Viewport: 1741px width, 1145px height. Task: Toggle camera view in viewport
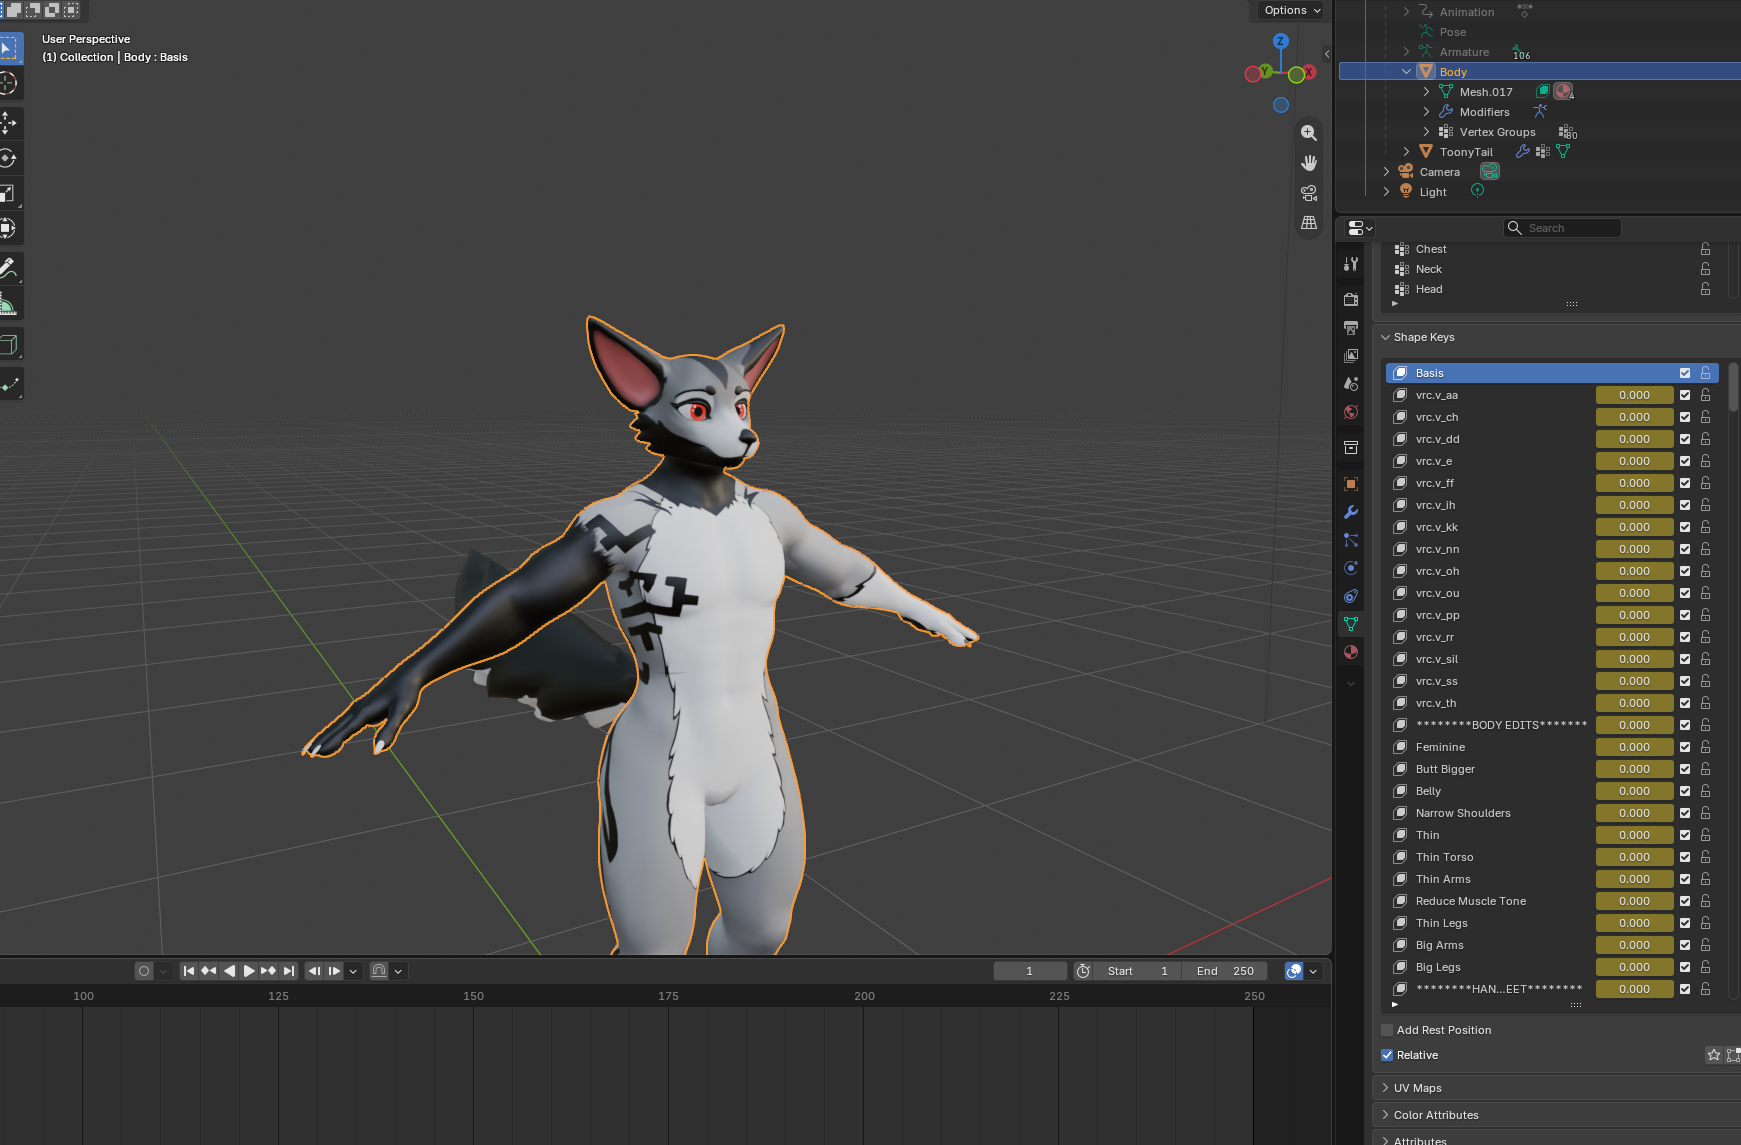pos(1308,193)
